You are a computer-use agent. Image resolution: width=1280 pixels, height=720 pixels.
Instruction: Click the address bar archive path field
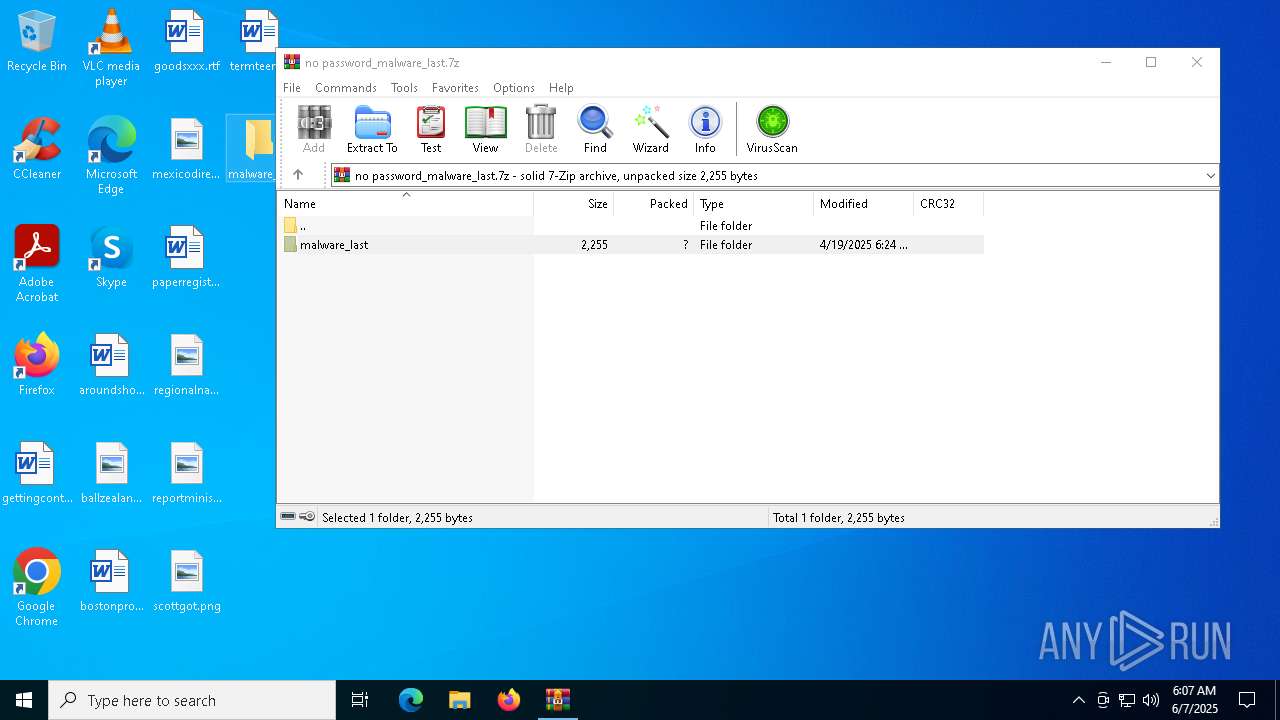point(774,175)
